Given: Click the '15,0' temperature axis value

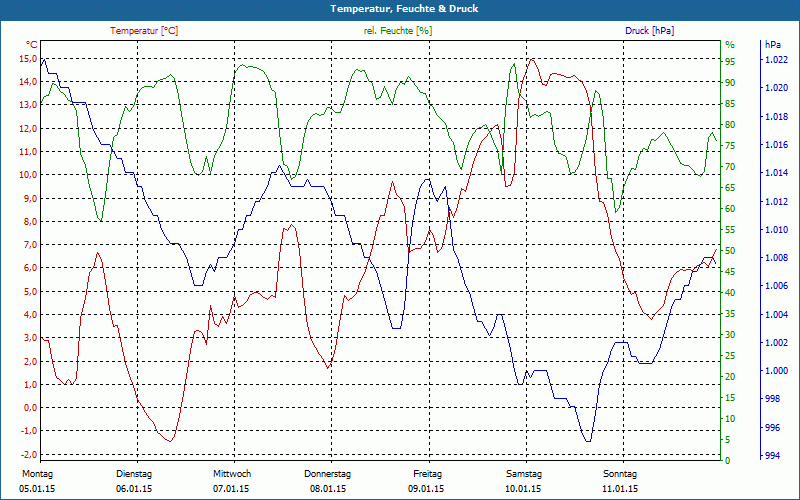Looking at the screenshot, I should (x=28, y=59).
